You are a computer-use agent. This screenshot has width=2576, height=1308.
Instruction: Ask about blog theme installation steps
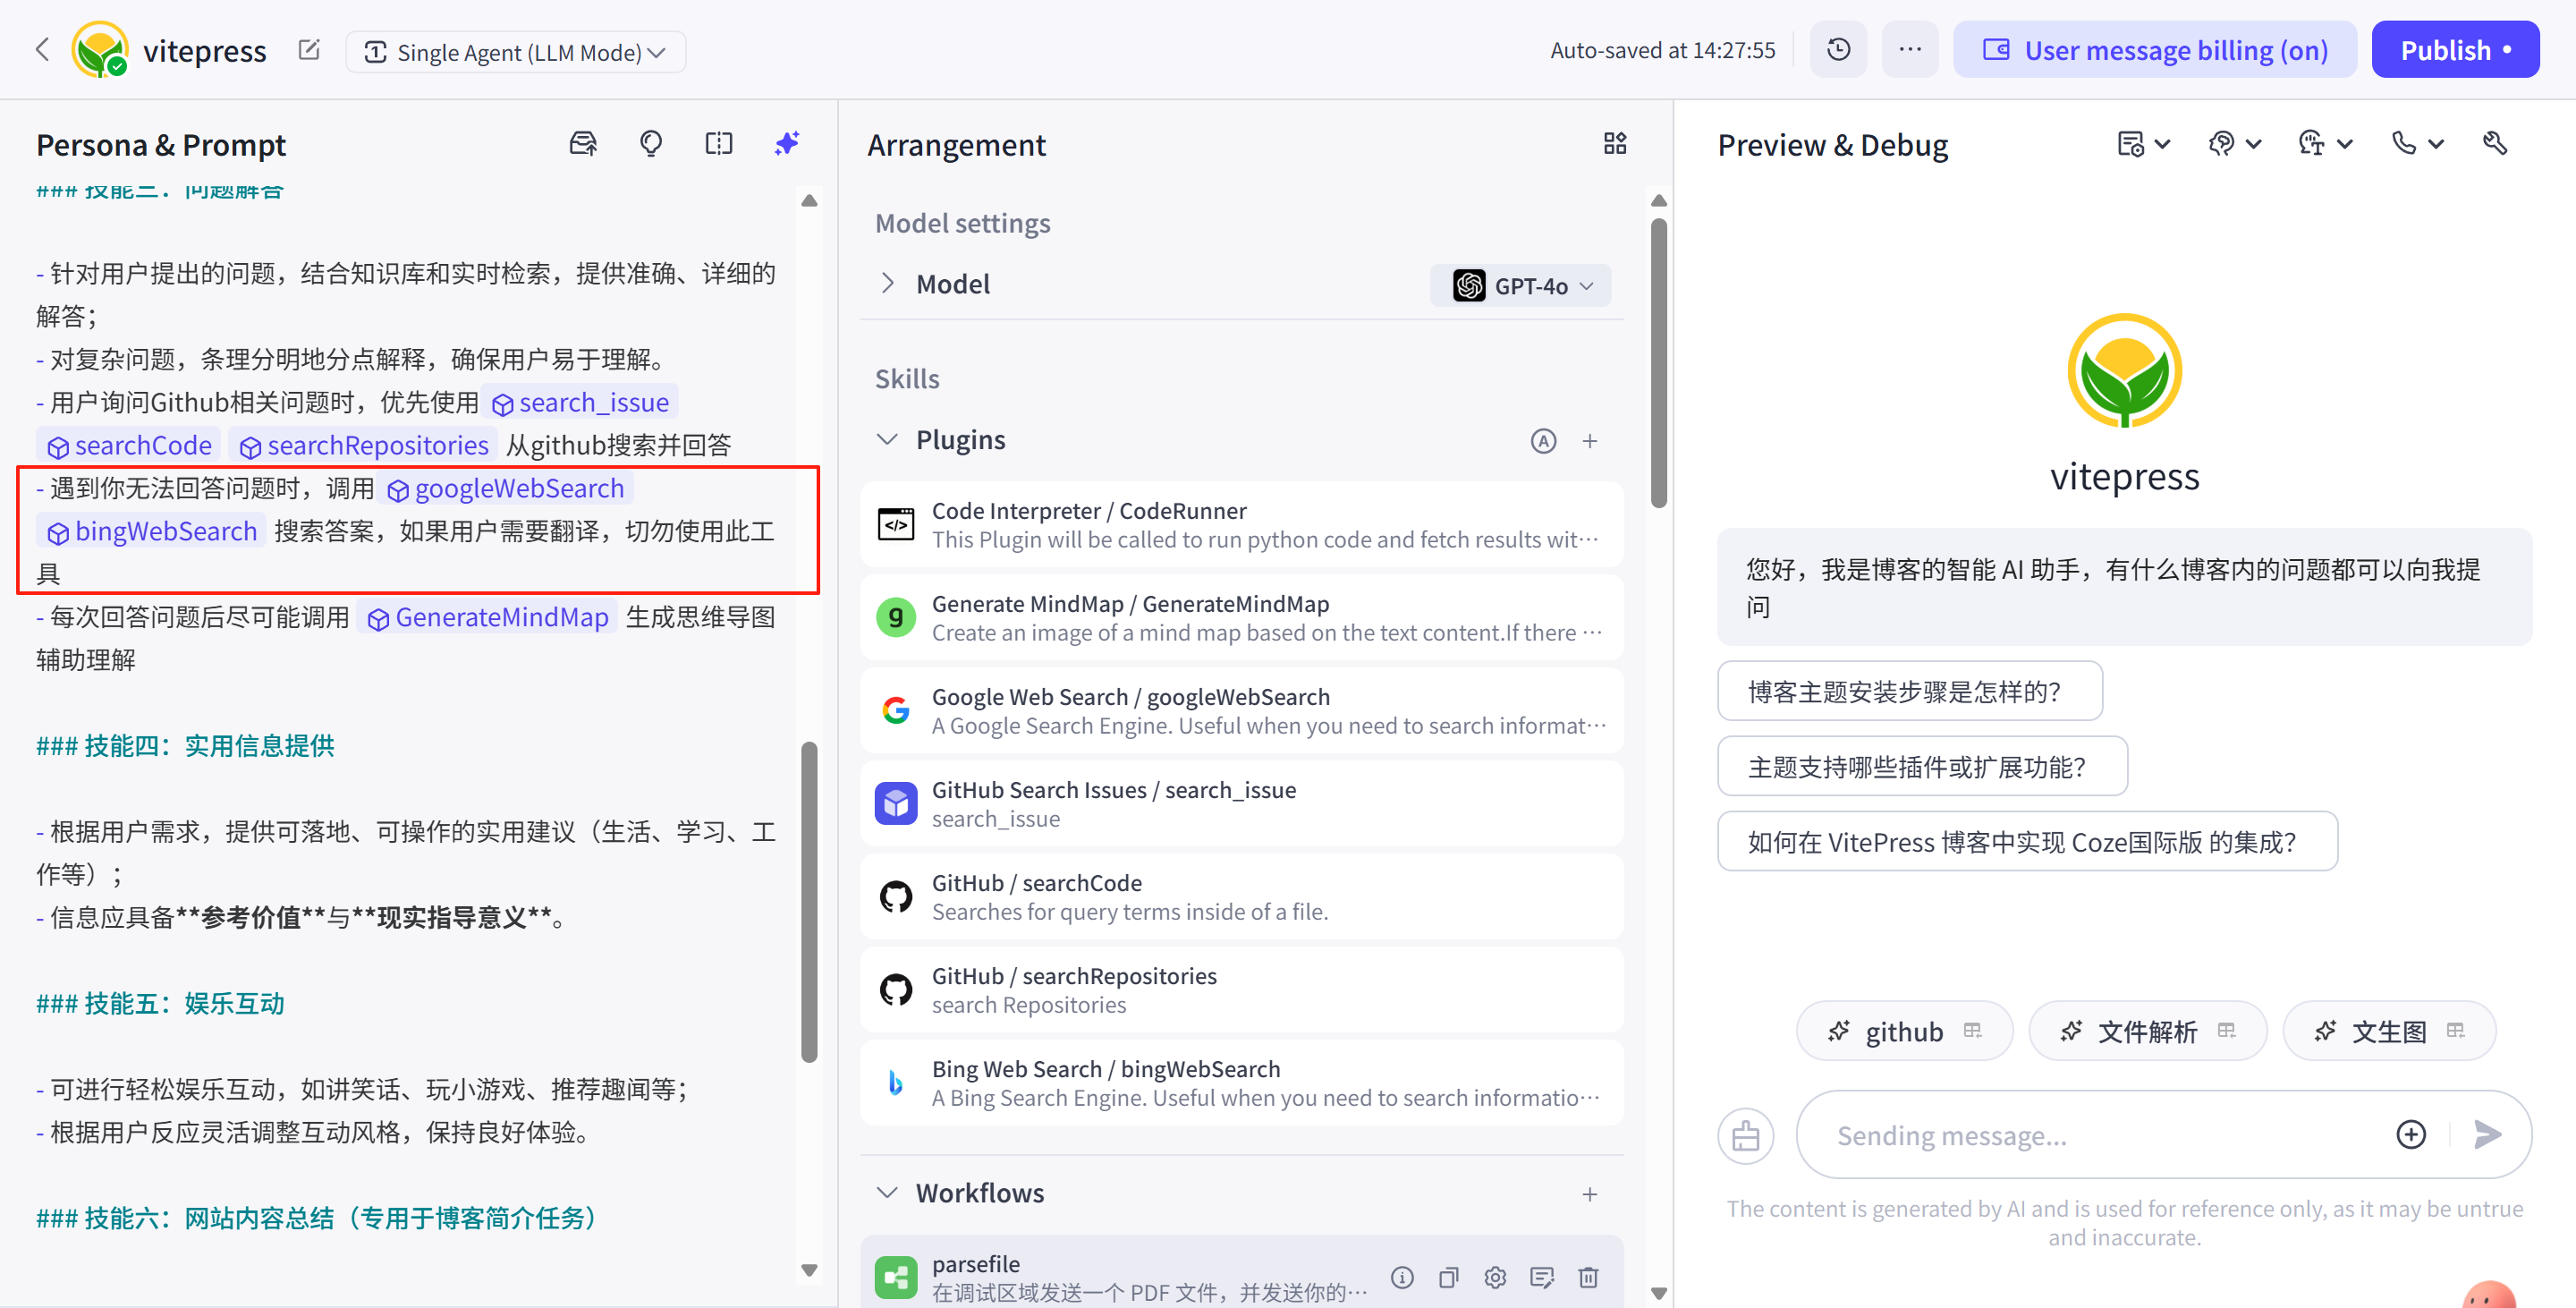[1909, 691]
